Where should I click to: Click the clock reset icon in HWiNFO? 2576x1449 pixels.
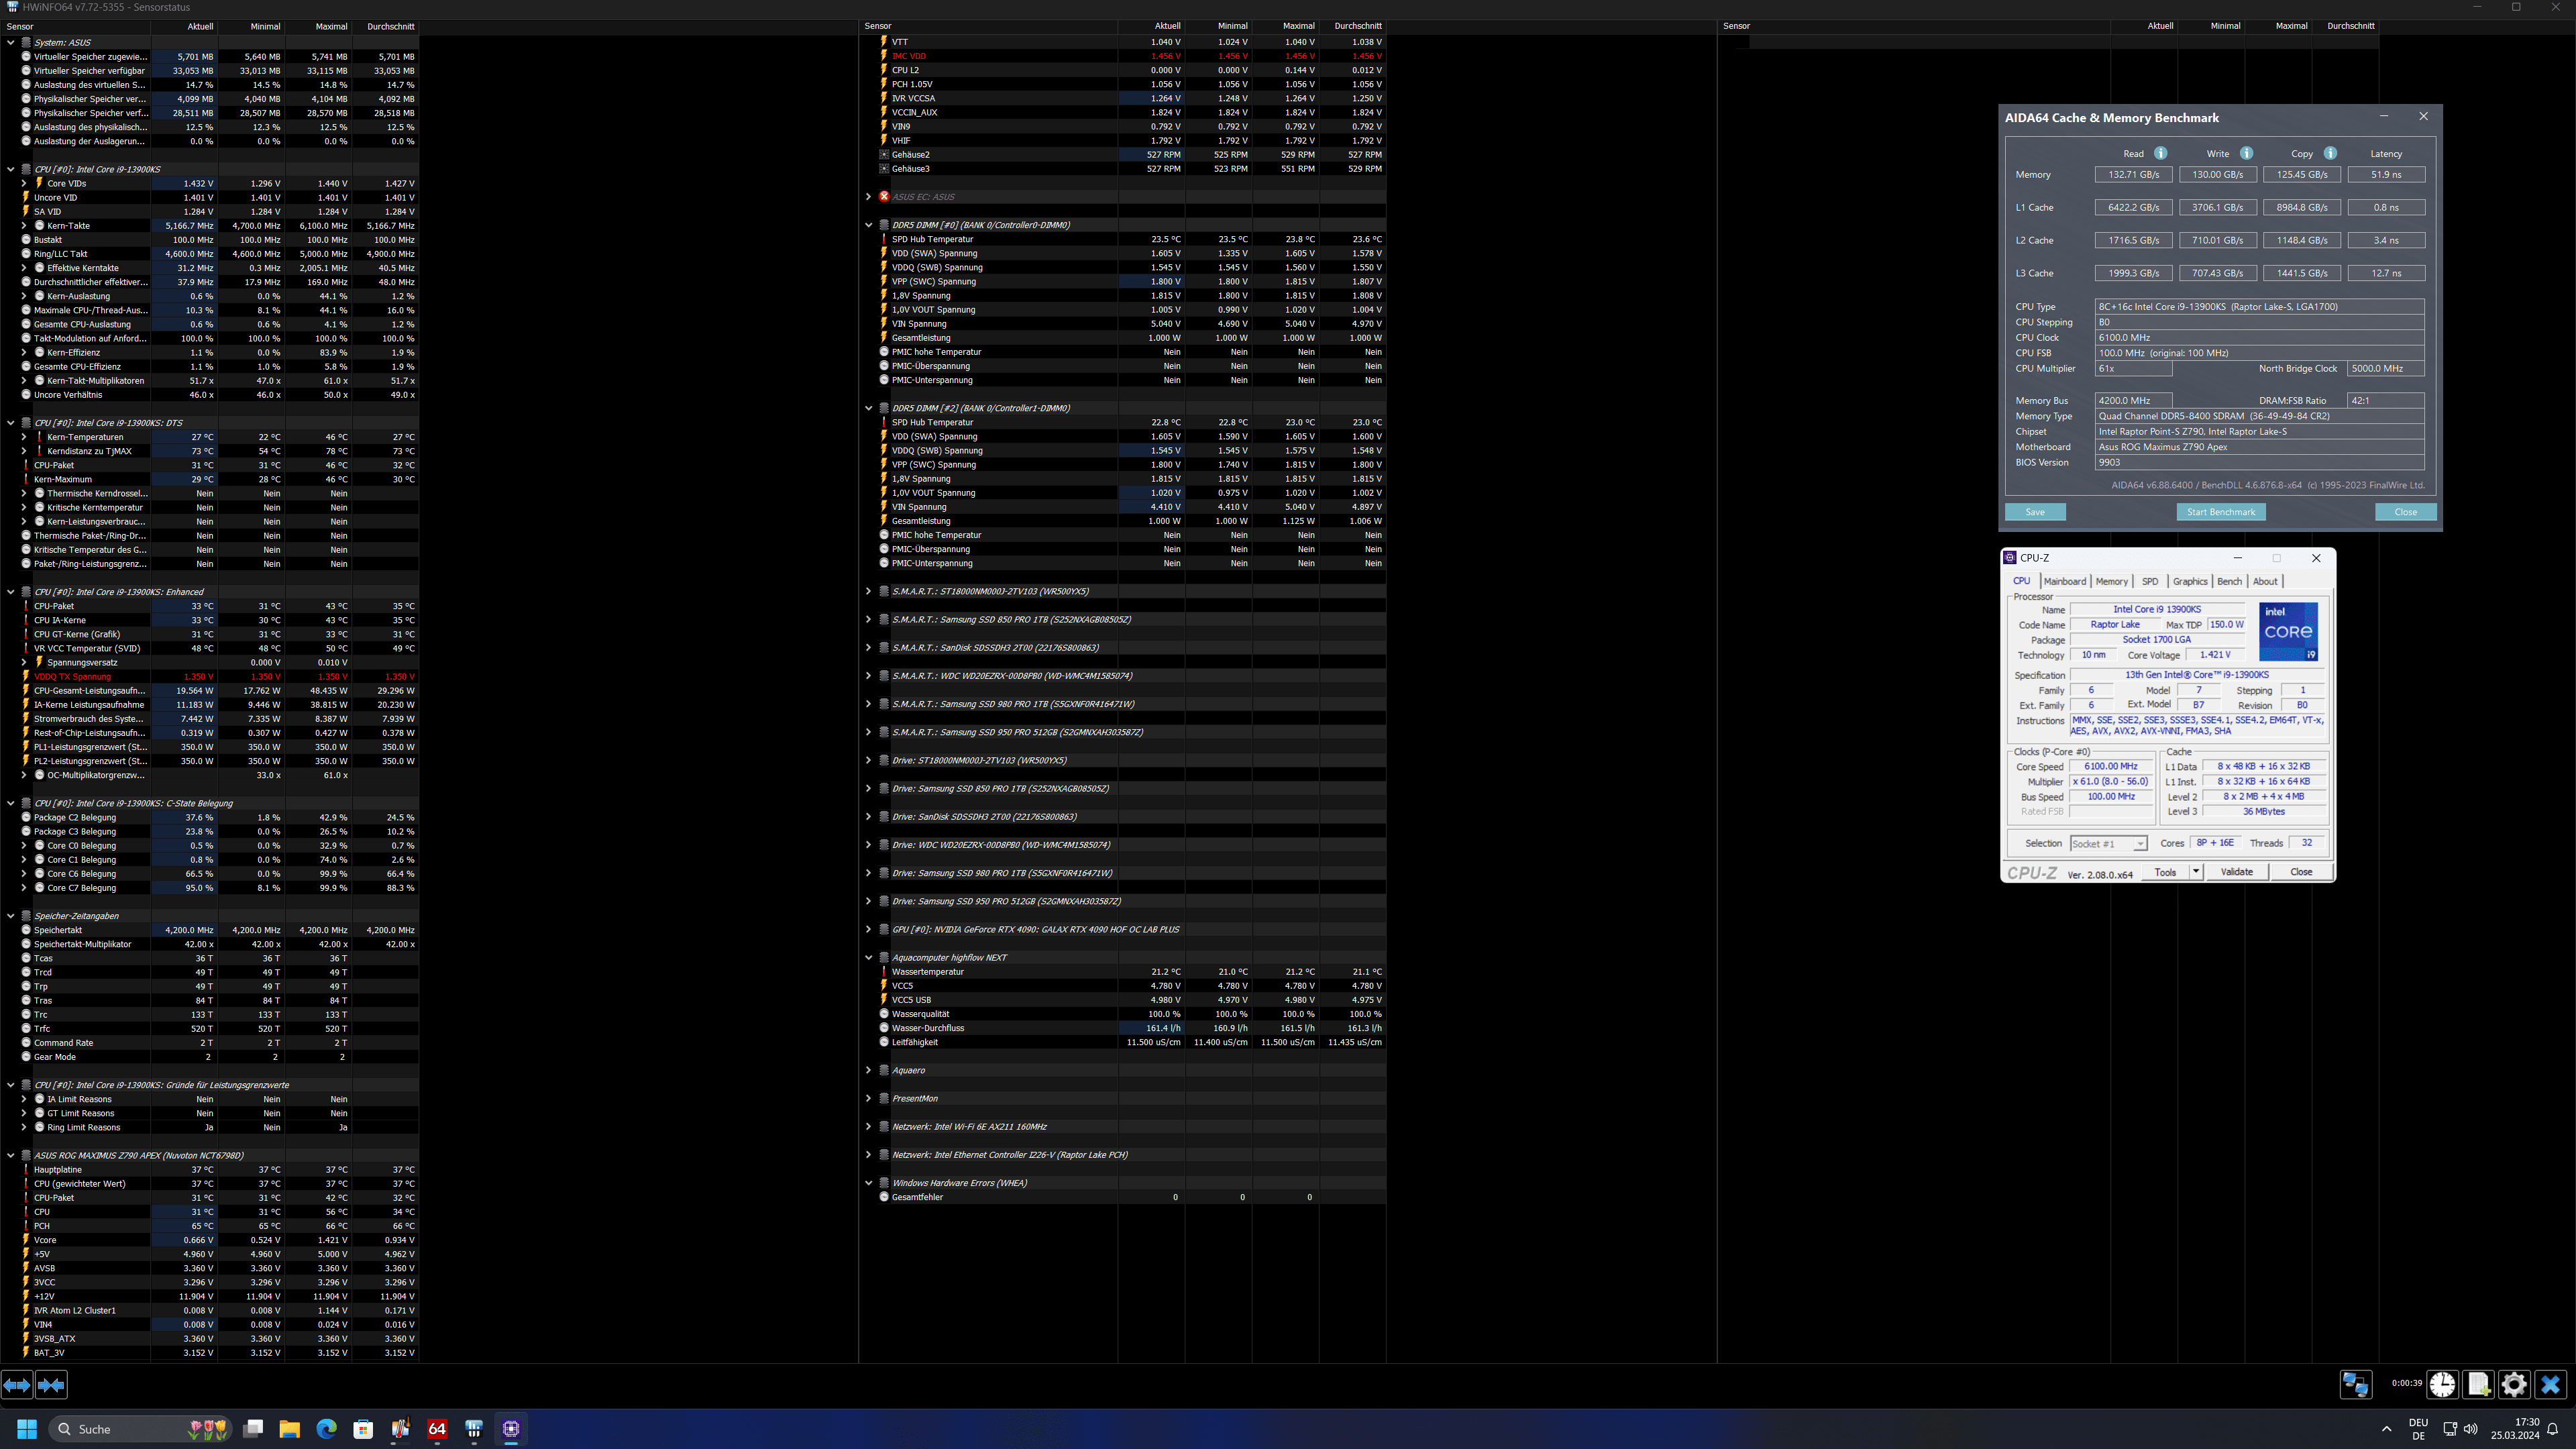tap(2442, 1384)
